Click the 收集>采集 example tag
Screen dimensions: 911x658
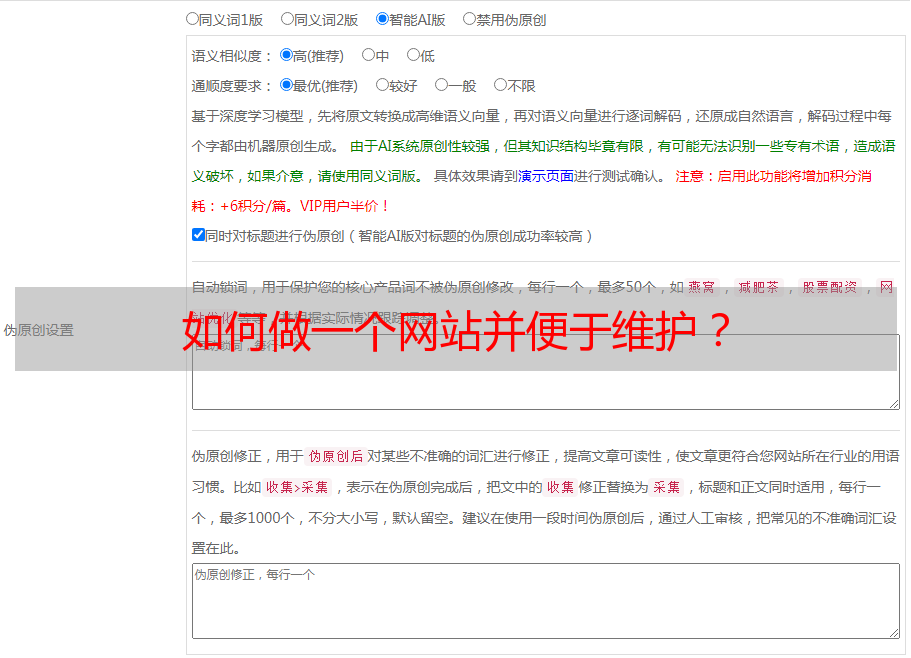point(297,487)
